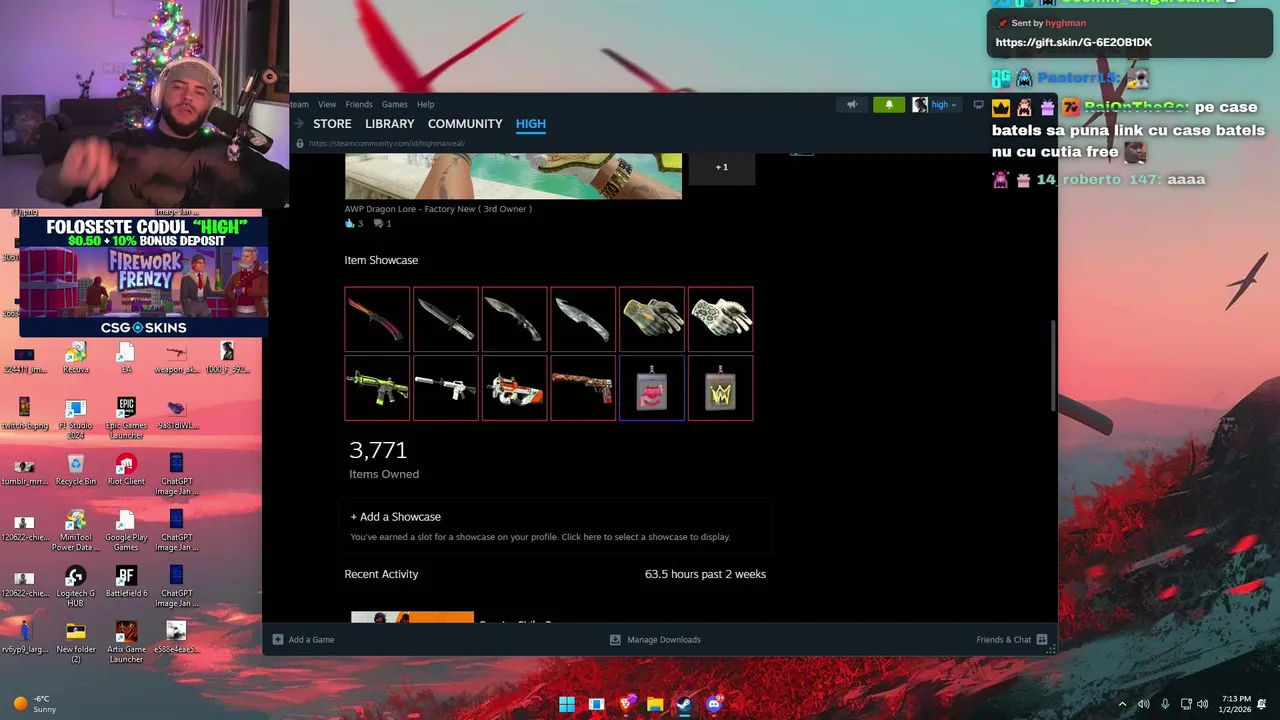Select twitch-b.png desktop file
1280x720 pixels.
25,415
